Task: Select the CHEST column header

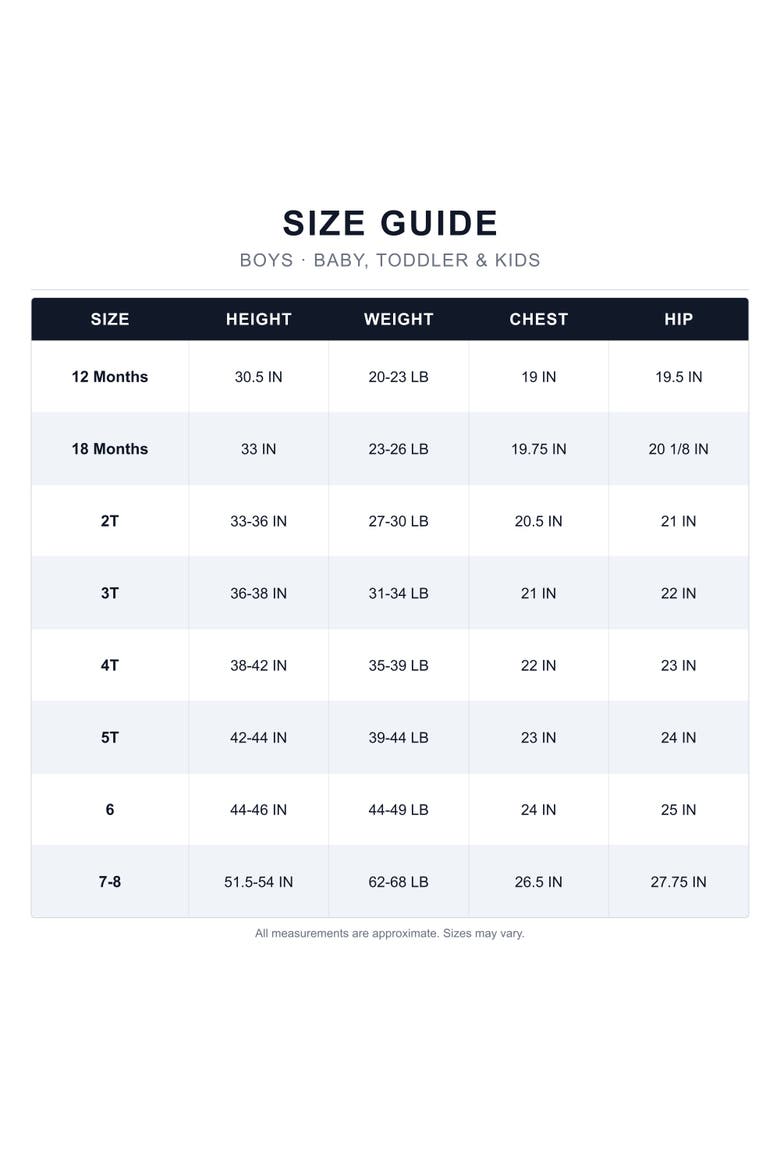Action: (538, 319)
